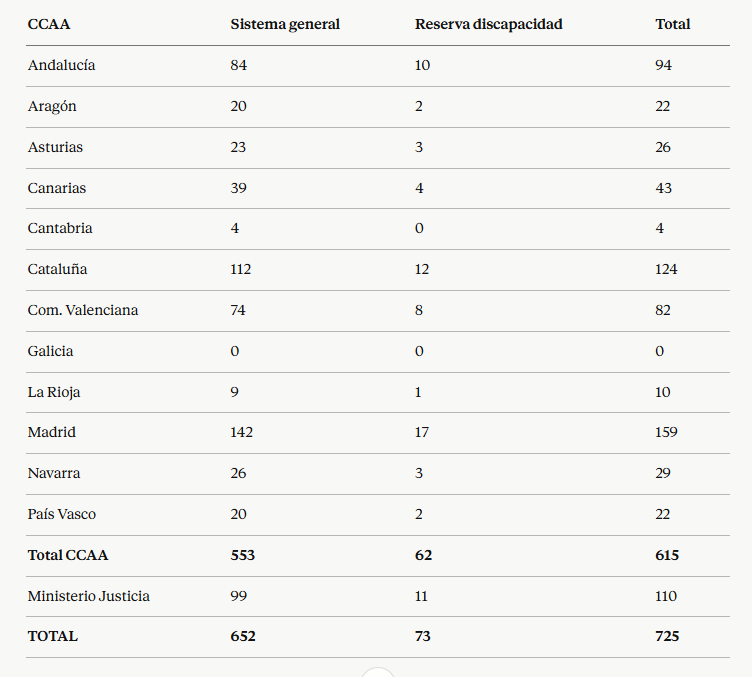Select the Cantabria row label
752x677 pixels.
click(x=60, y=228)
